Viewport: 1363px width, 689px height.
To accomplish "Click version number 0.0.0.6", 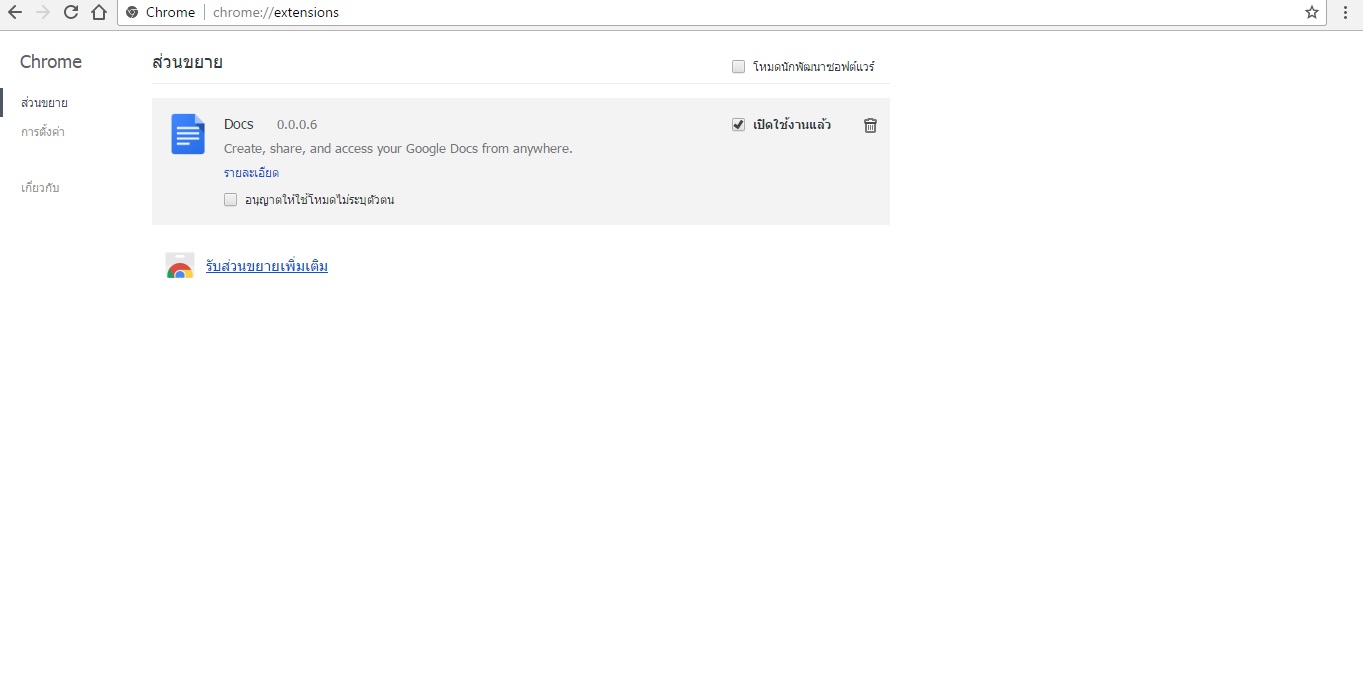I will pos(297,125).
